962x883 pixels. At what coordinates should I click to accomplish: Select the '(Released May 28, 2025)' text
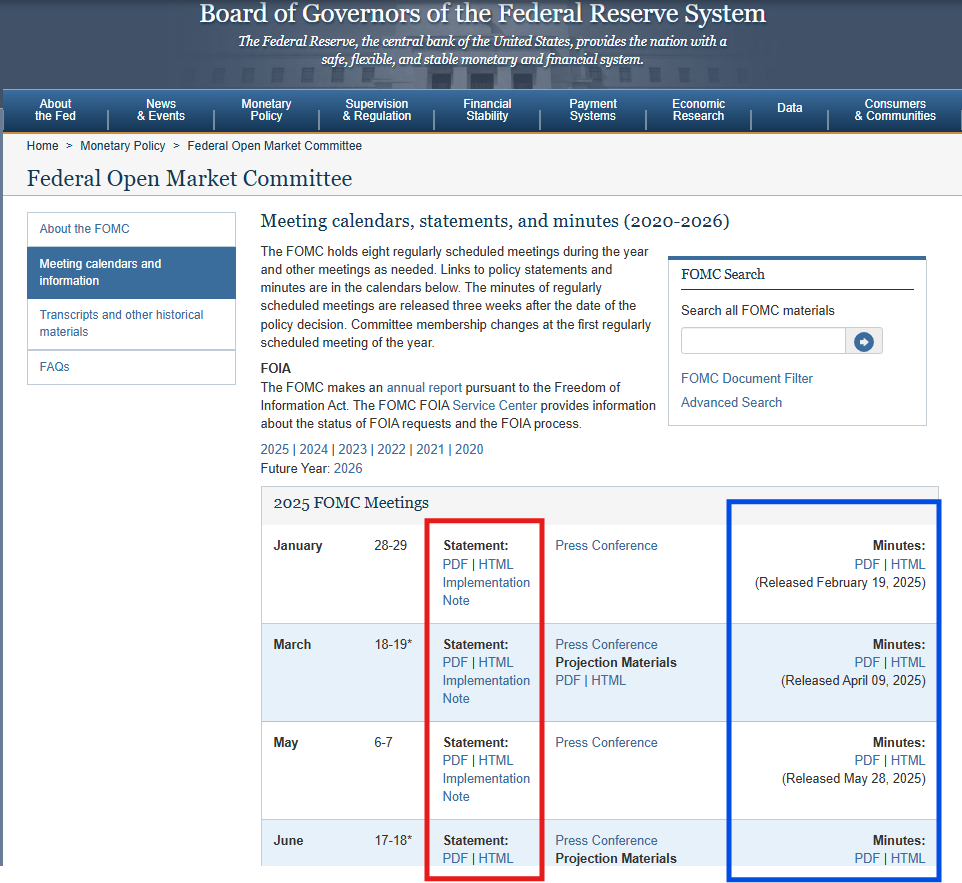[x=853, y=779]
